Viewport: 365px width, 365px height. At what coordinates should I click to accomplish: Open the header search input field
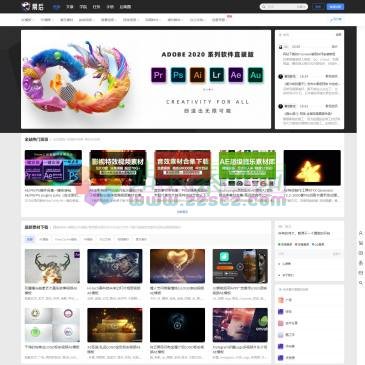coord(284,7)
